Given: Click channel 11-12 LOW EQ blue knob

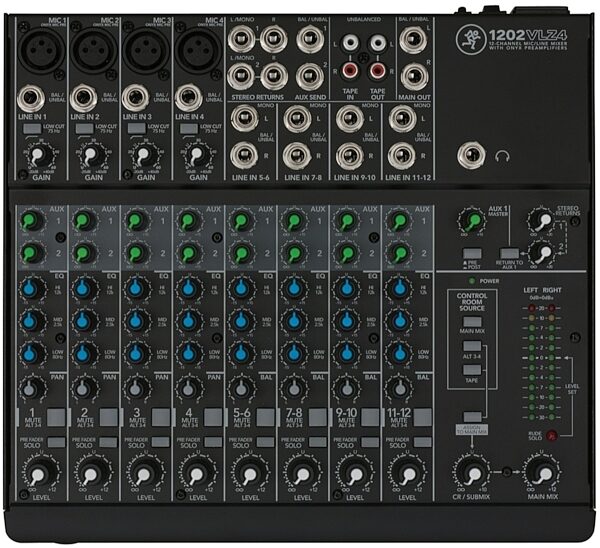Looking at the screenshot, I should pyautogui.click(x=397, y=353).
